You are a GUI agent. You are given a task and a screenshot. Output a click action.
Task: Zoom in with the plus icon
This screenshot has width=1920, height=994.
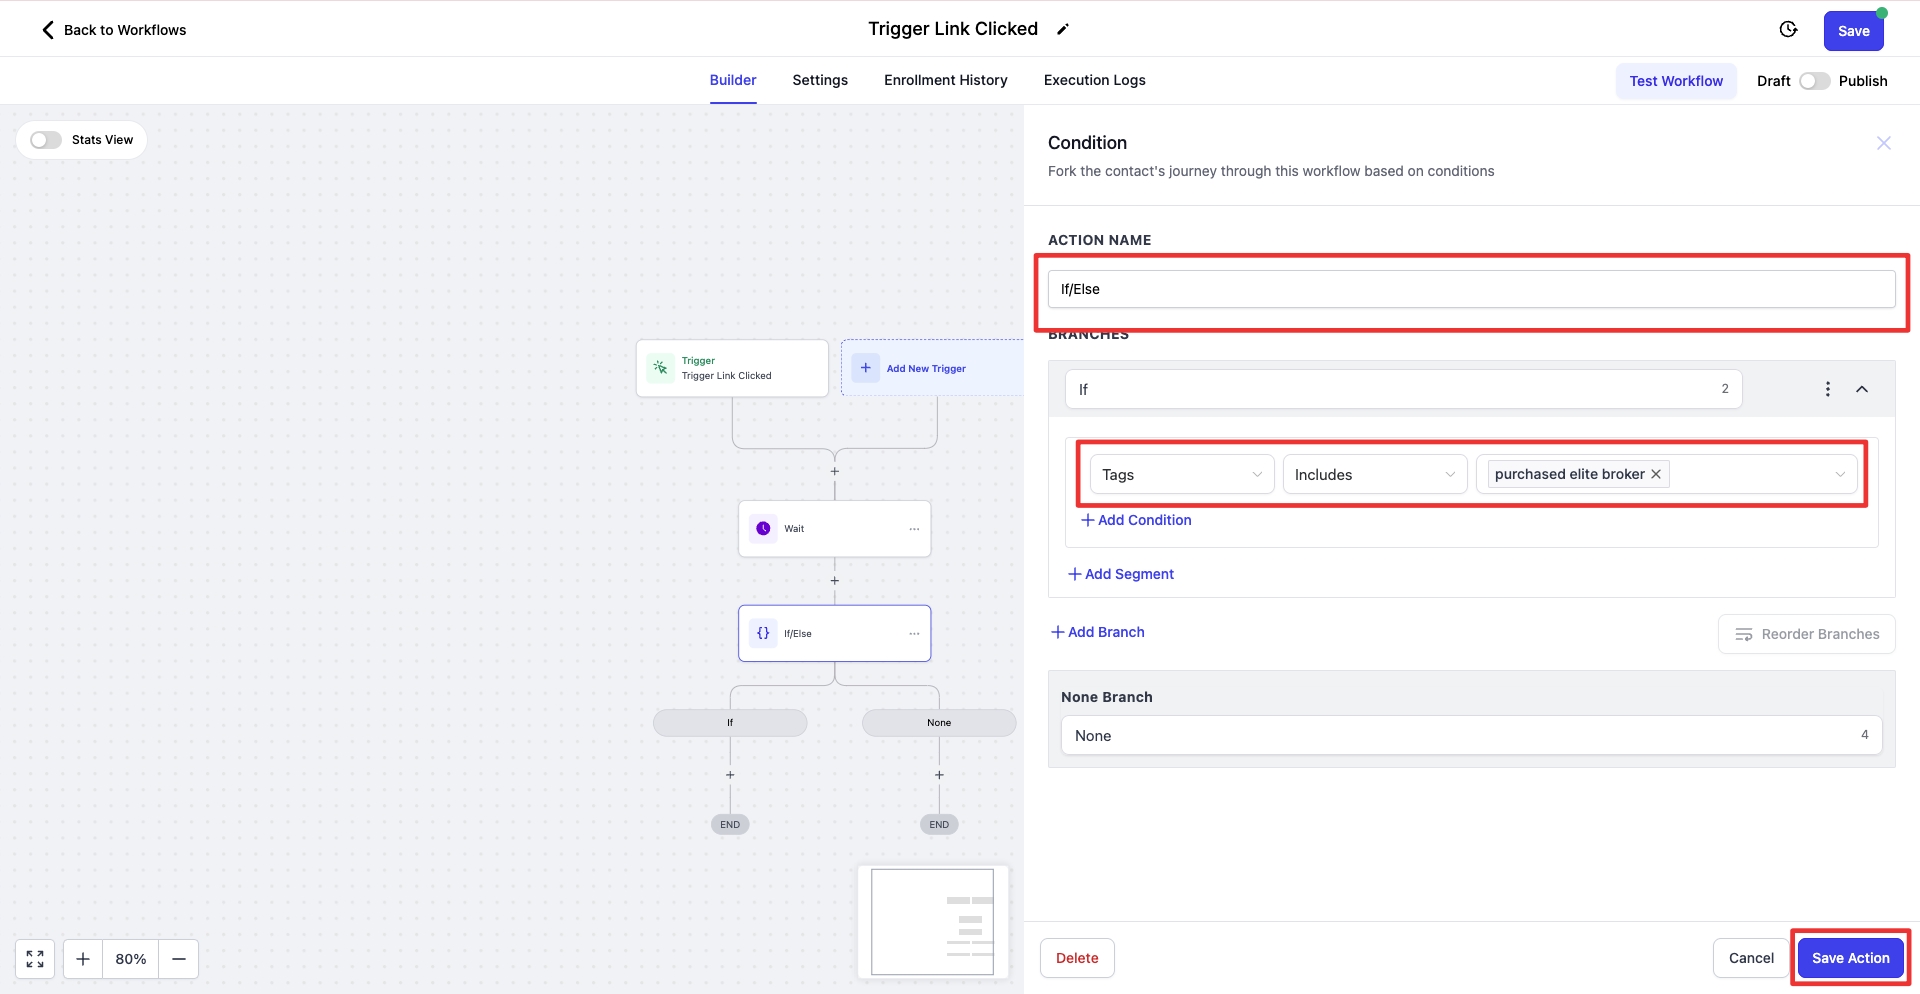[83, 959]
